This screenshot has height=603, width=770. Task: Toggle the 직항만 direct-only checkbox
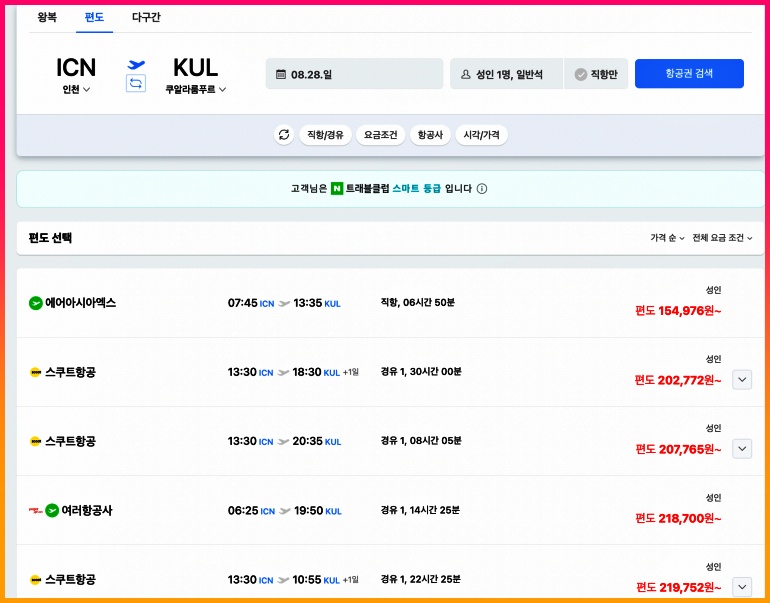click(581, 75)
